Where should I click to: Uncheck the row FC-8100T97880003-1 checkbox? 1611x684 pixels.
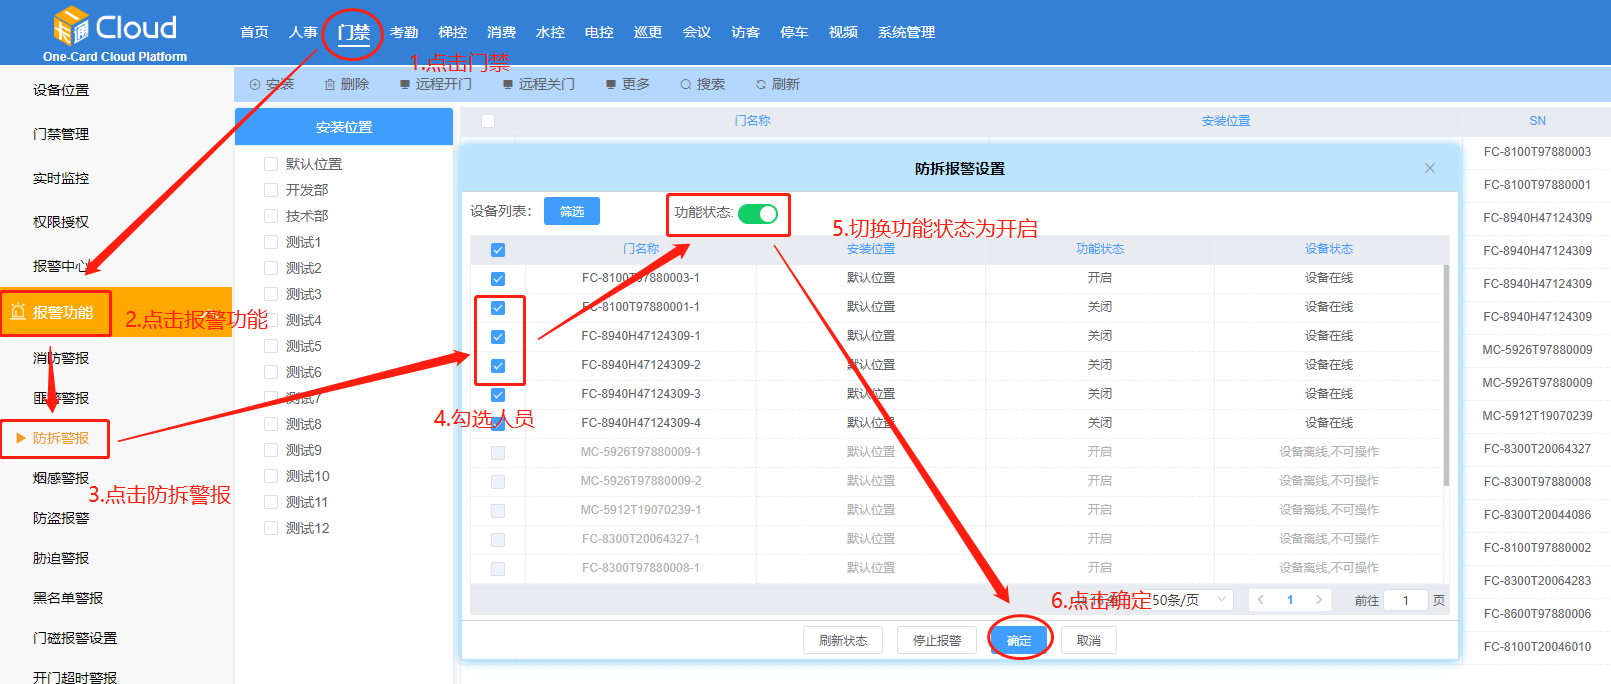(498, 279)
